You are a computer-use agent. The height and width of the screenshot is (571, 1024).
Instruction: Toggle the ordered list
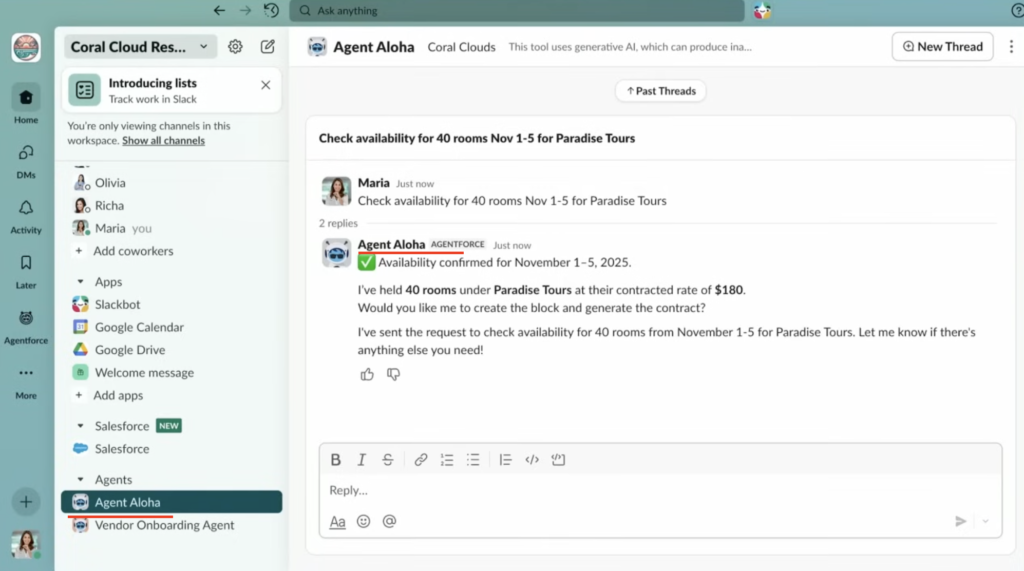coord(447,460)
